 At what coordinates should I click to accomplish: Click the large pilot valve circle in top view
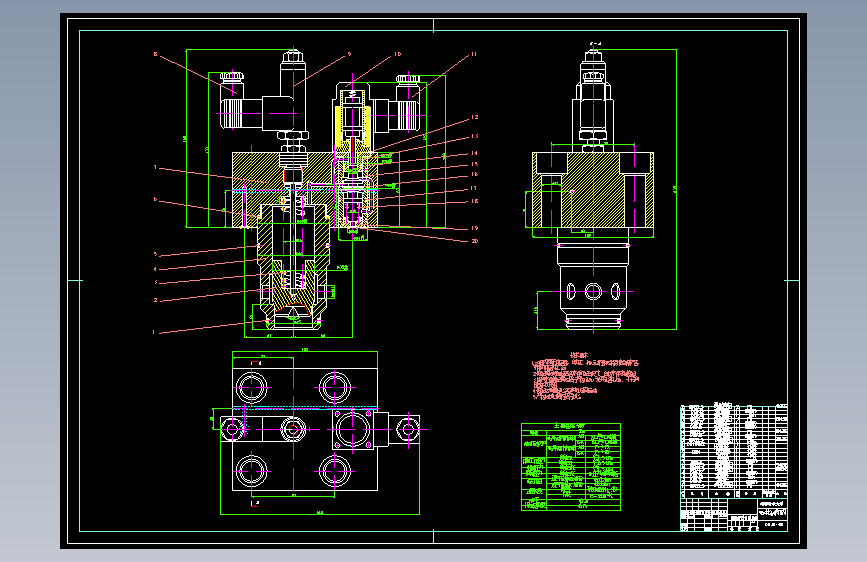pos(353,429)
